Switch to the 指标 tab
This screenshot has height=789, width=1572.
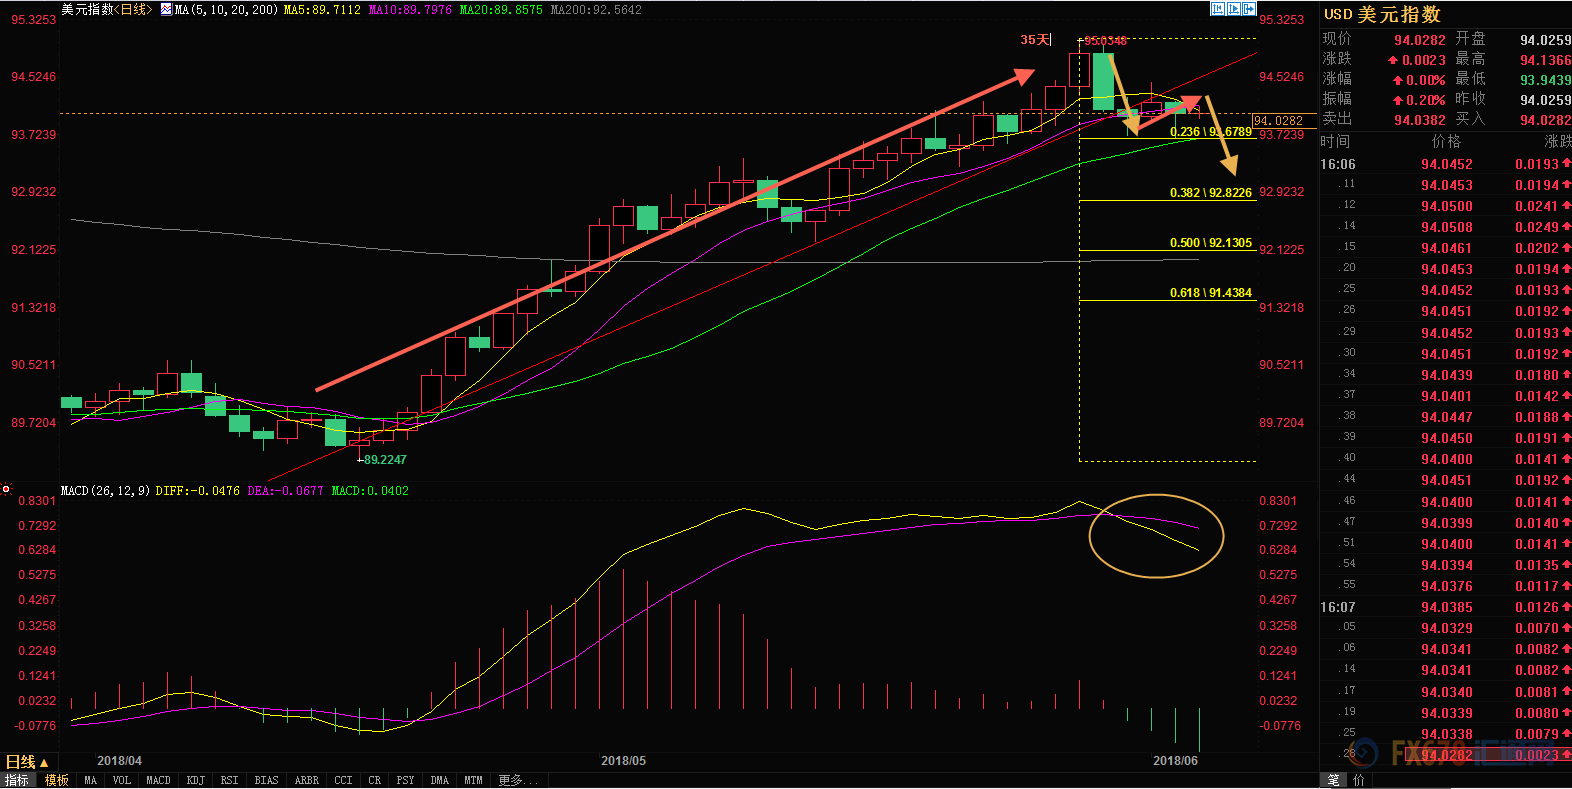coord(17,780)
